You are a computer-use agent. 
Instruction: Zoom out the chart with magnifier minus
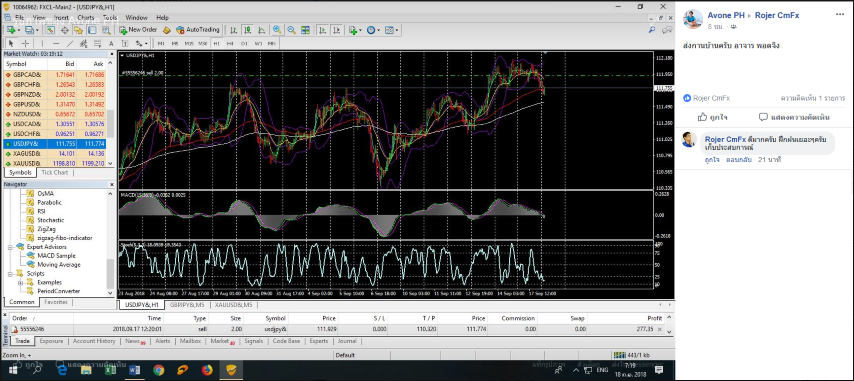(x=291, y=30)
